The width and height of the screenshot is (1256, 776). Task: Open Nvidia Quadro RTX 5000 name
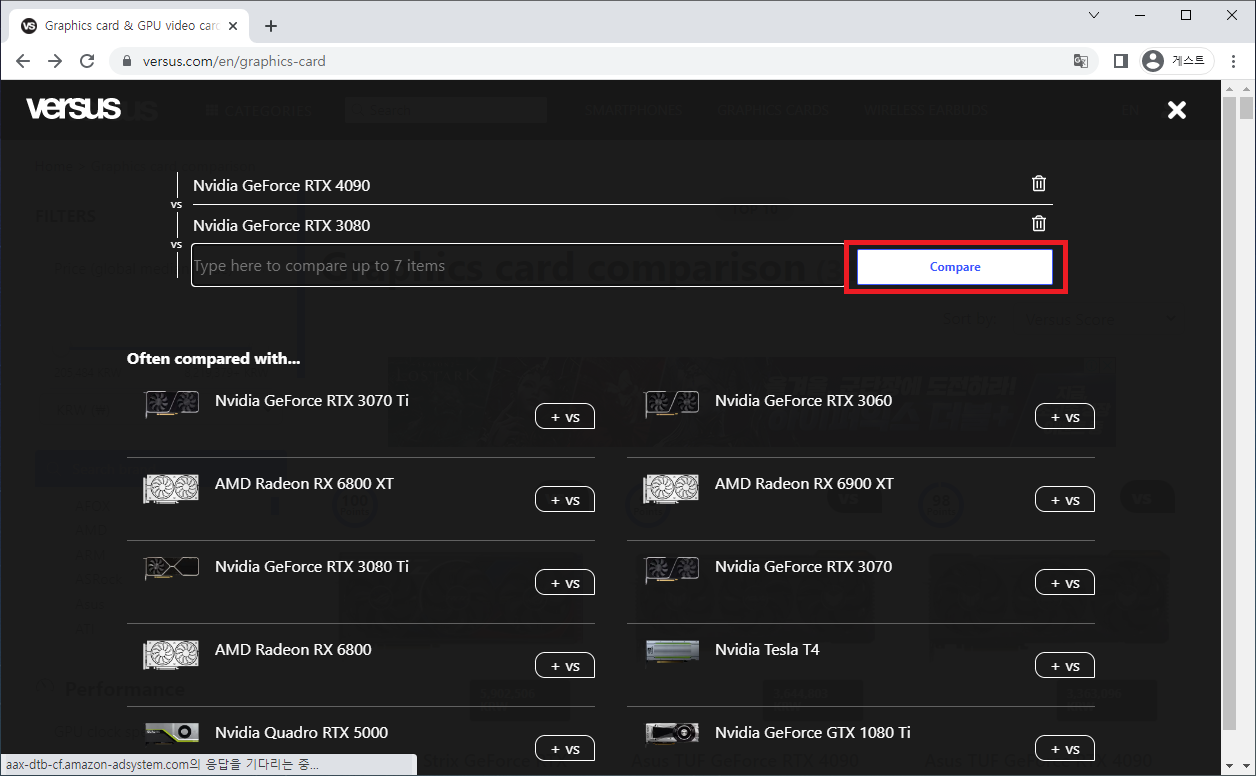tap(302, 733)
